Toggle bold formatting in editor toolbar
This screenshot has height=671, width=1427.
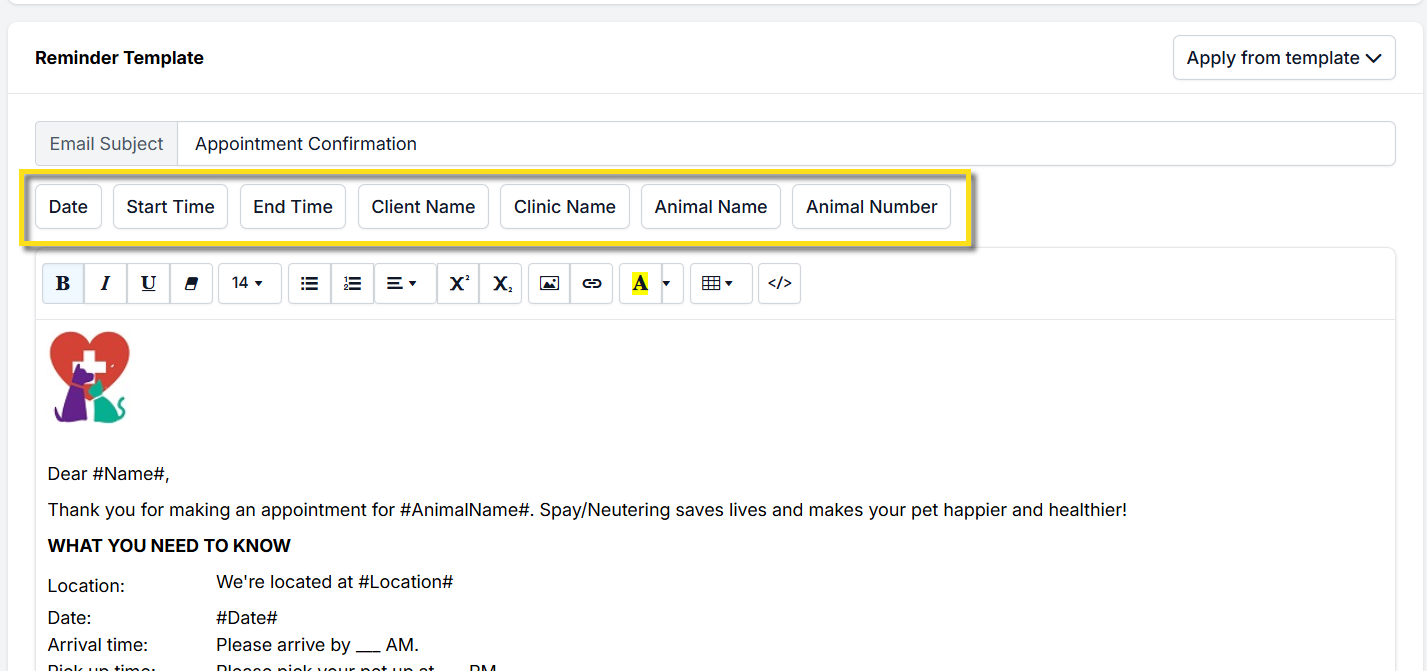point(63,284)
